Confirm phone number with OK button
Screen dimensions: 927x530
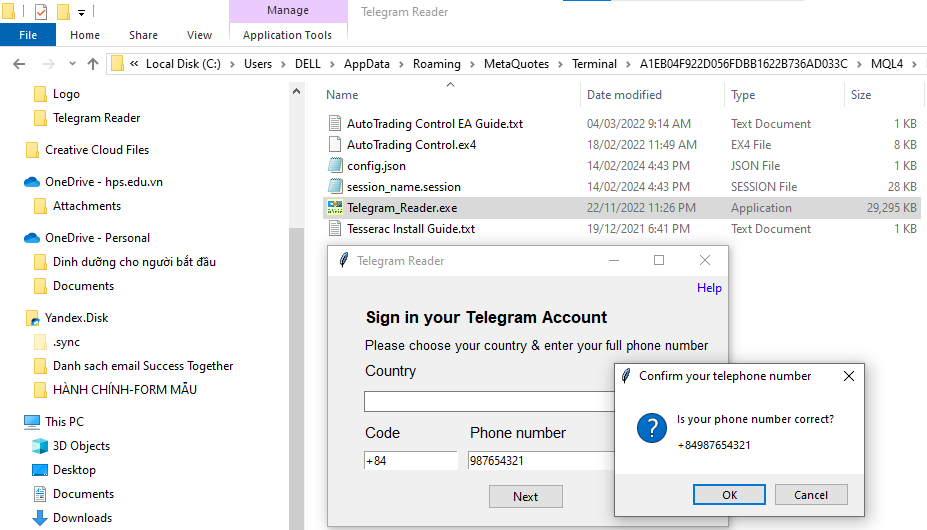tap(729, 495)
